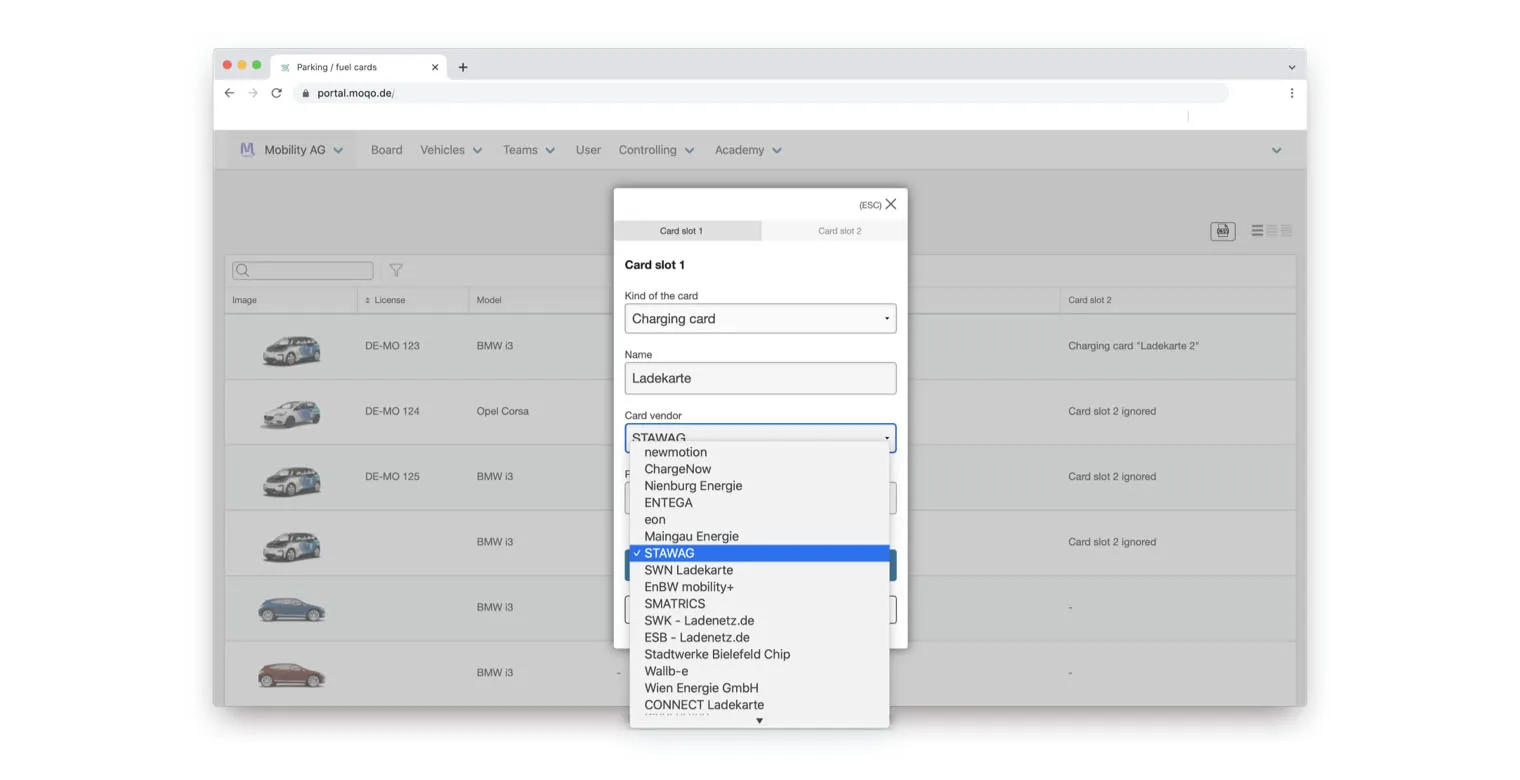Open the DE-MO 125 car thumbnail
The width and height of the screenshot is (1520, 780).
coord(291,480)
